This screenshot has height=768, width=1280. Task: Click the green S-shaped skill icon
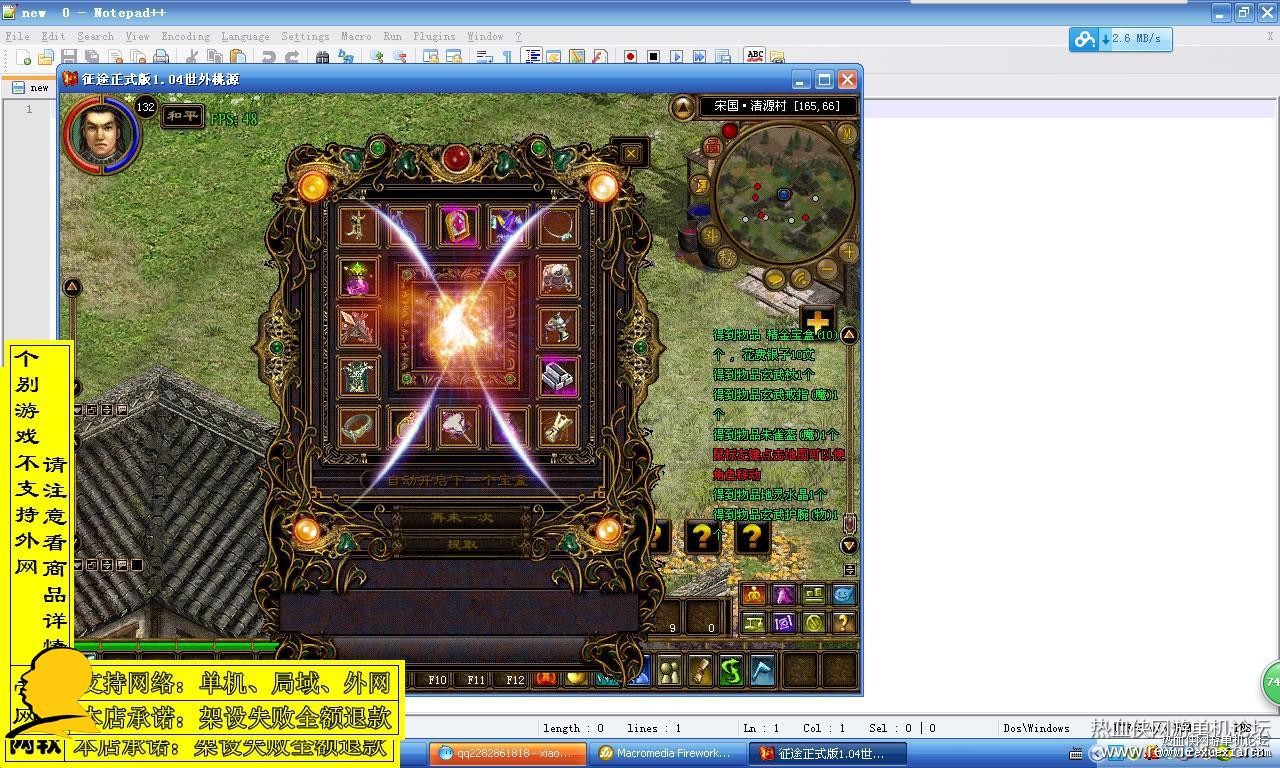click(x=731, y=670)
